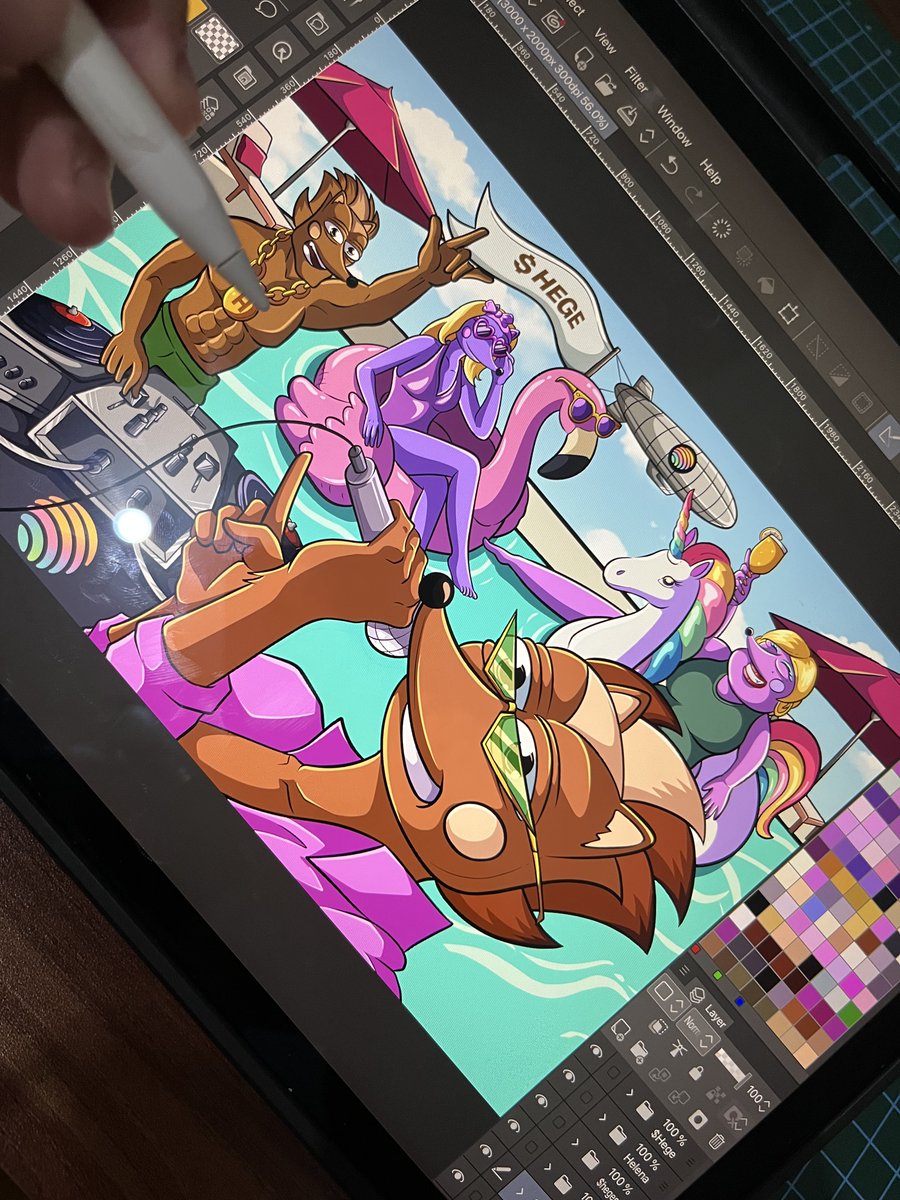
Task: Redo using the greyed forward arrow icon
Action: click(x=694, y=194)
